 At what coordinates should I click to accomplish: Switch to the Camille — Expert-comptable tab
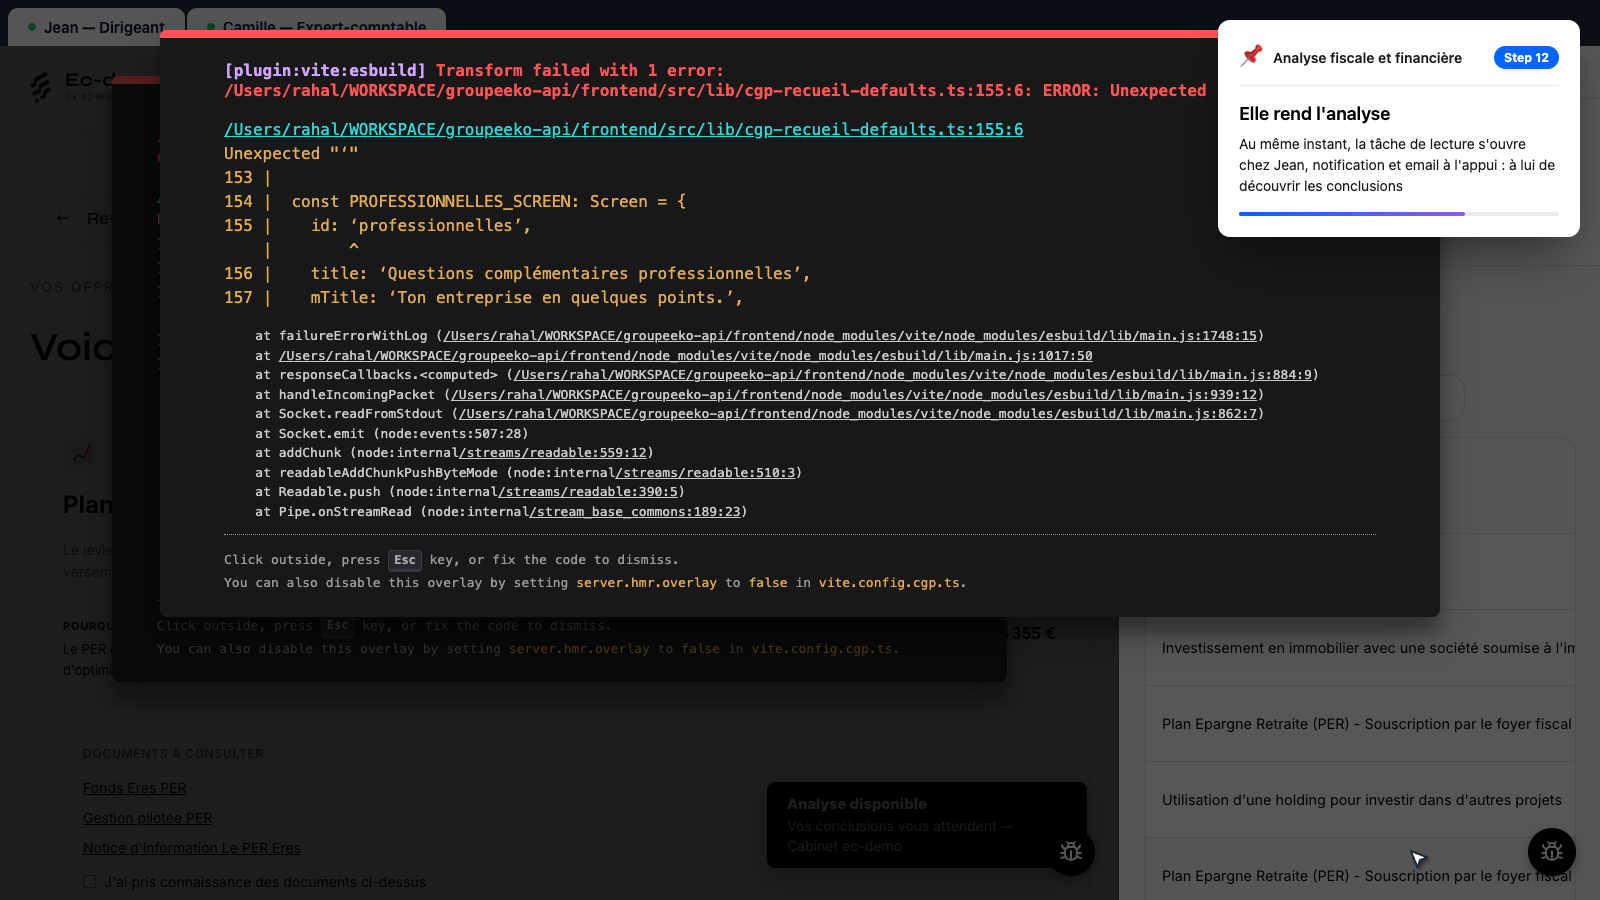coord(316,27)
